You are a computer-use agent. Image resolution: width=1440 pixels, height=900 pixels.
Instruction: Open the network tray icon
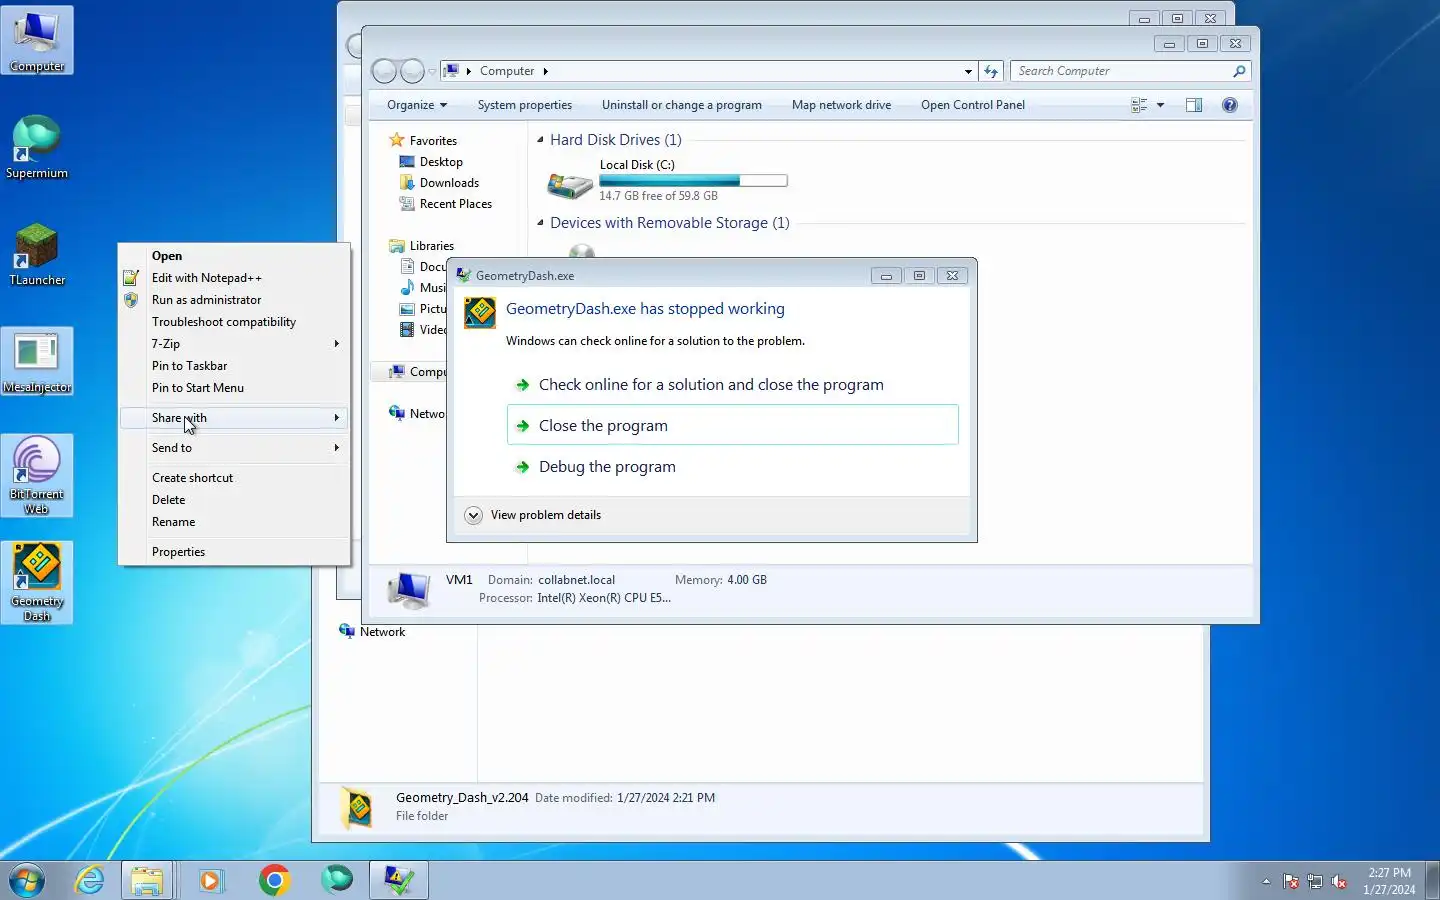click(x=1315, y=881)
